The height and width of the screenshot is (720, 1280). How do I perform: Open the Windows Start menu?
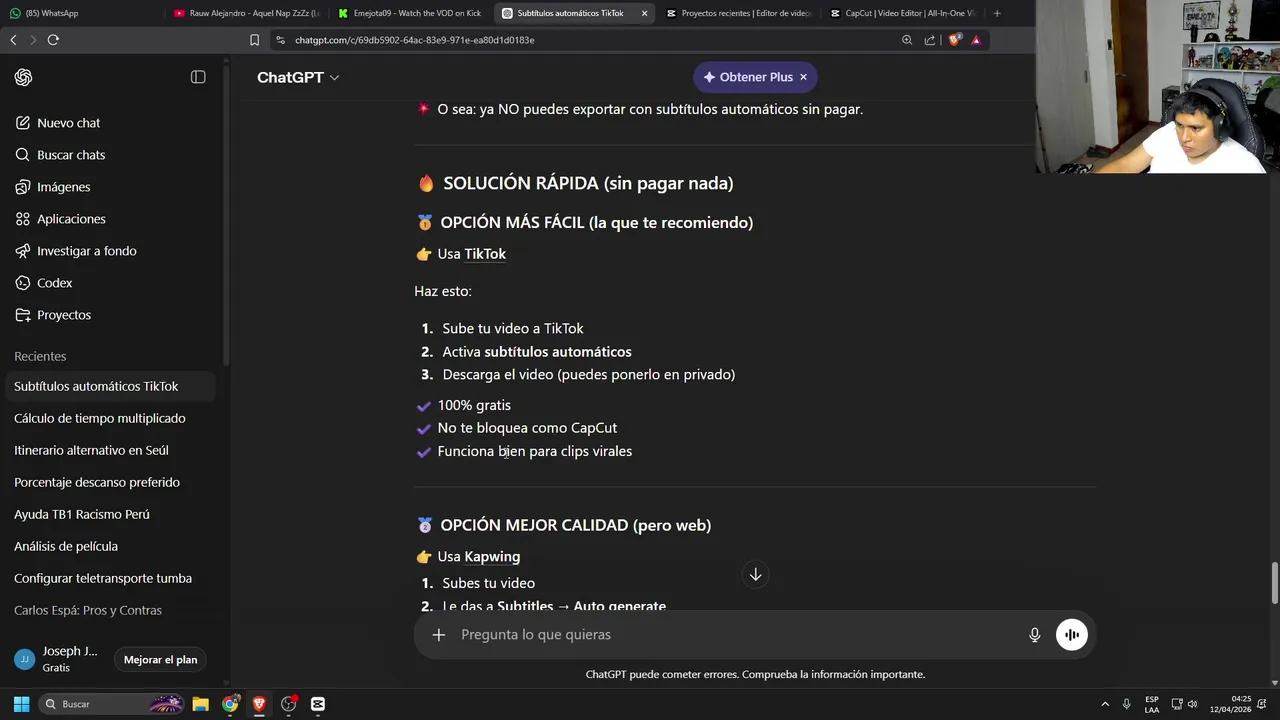tap(21, 704)
